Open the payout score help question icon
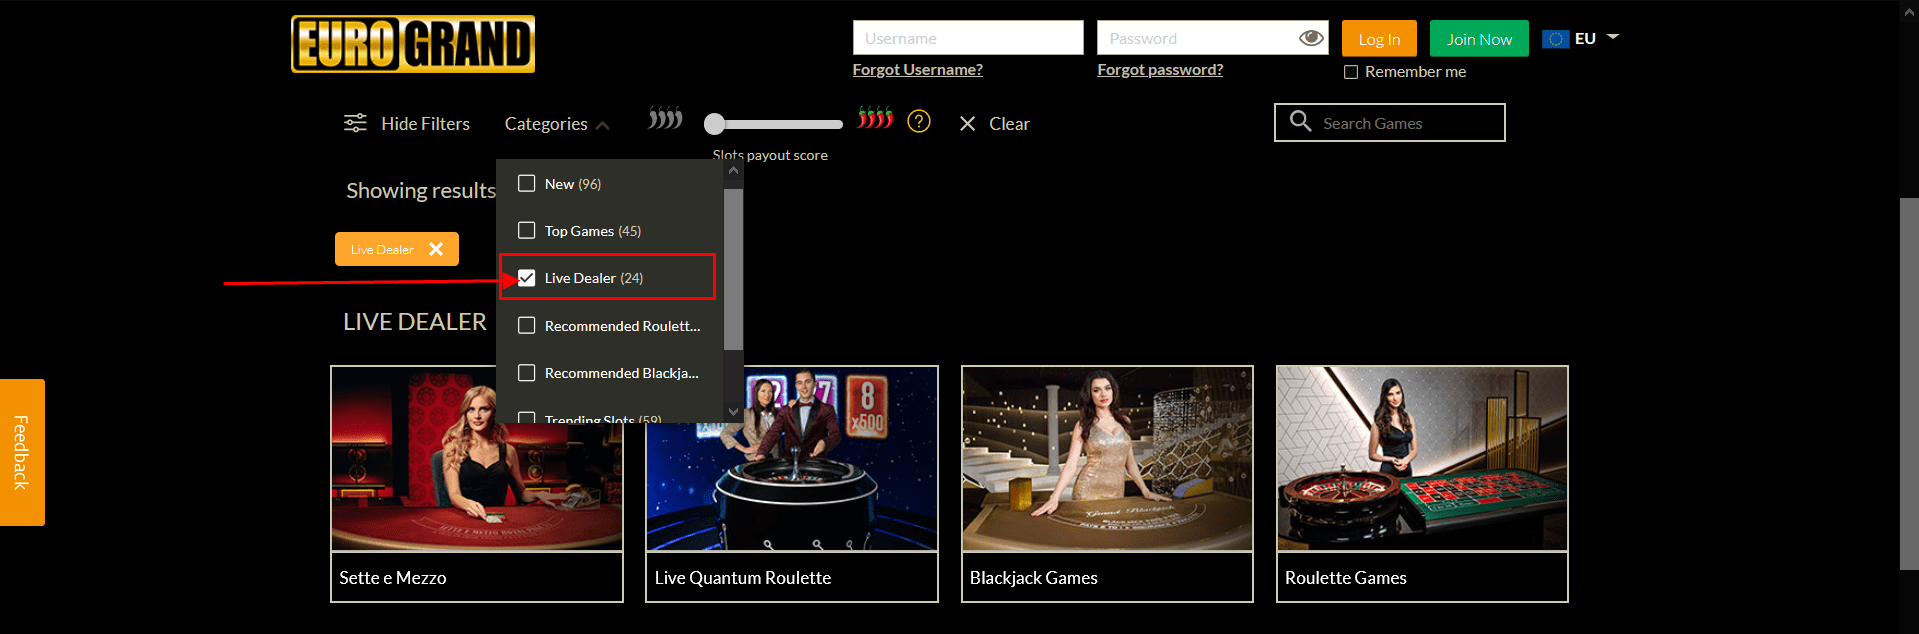This screenshot has width=1919, height=634. click(918, 122)
